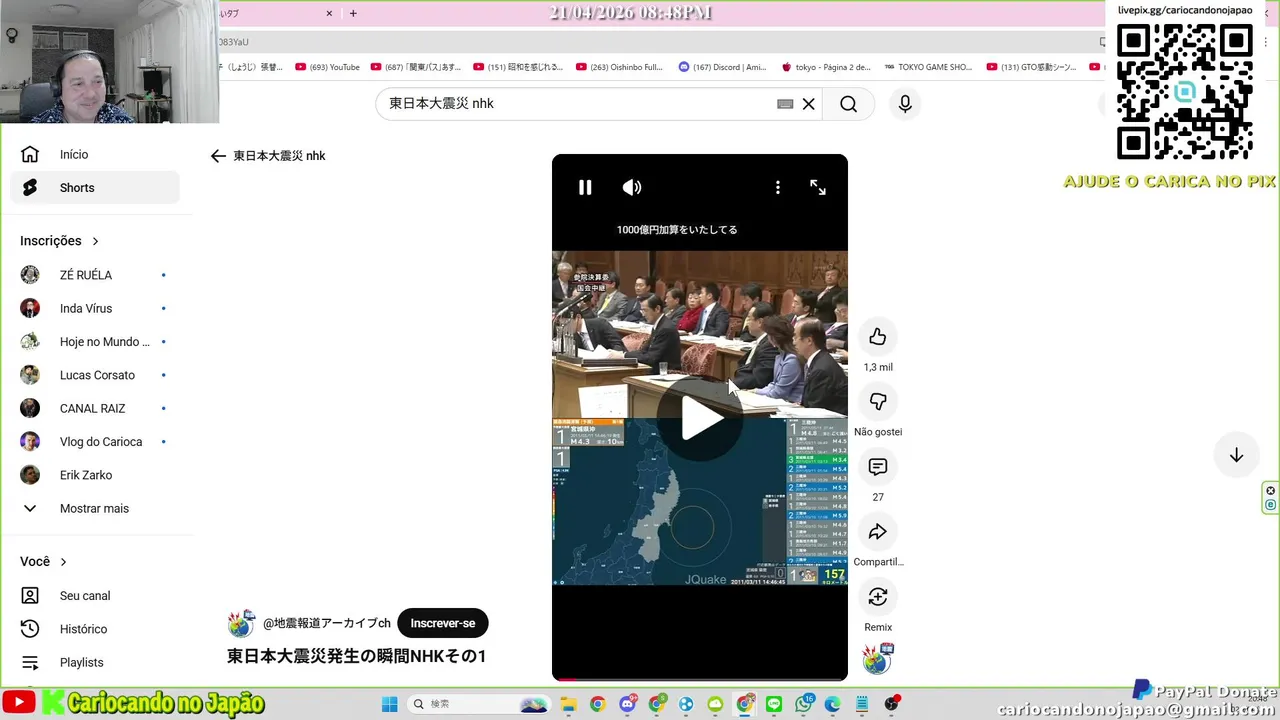Select Shorts in the sidebar

tap(95, 187)
